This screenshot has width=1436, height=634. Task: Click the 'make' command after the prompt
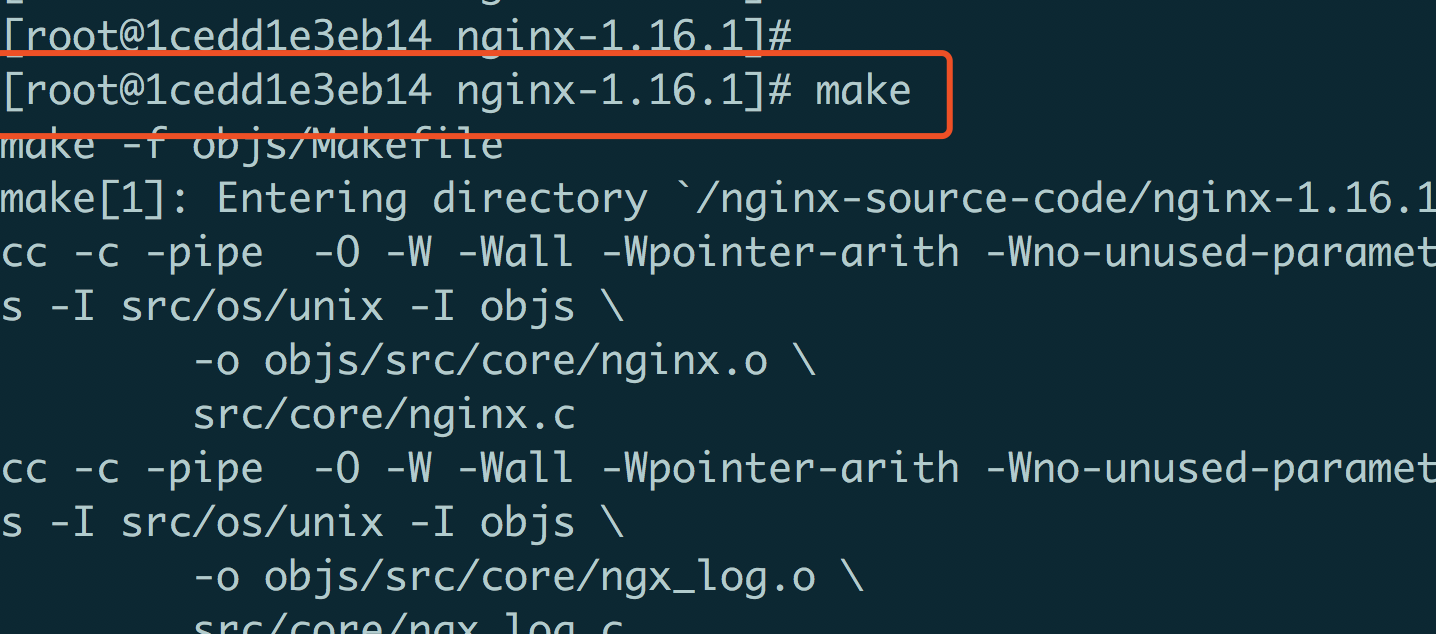coord(863,91)
